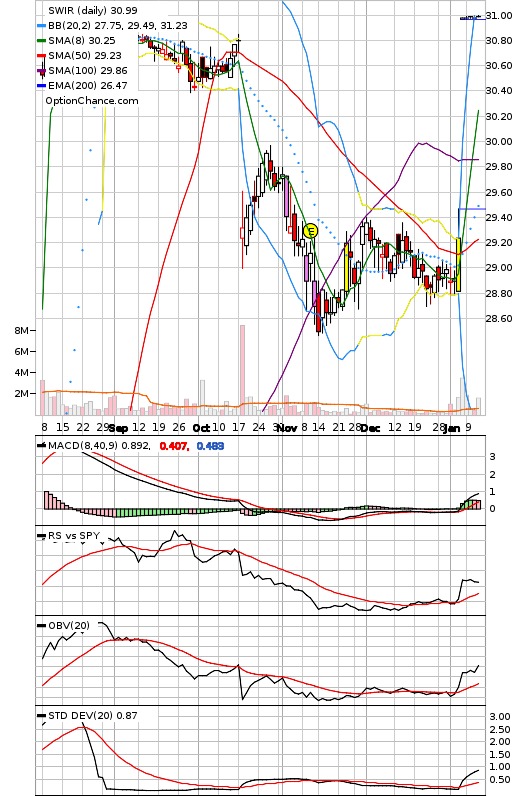Select the RS vs SPY panel label
526x796 pixels.
(x=74, y=536)
